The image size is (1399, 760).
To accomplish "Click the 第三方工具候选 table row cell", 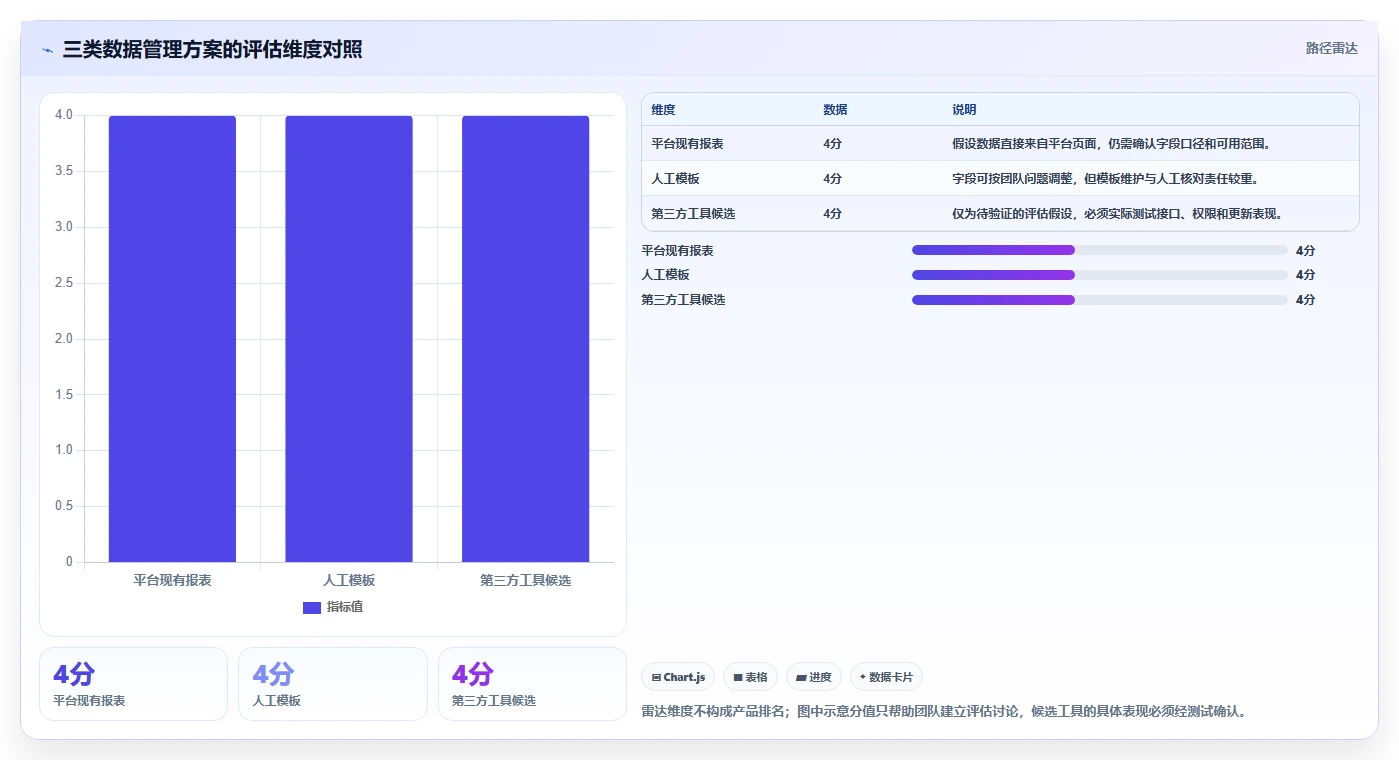I will (693, 214).
